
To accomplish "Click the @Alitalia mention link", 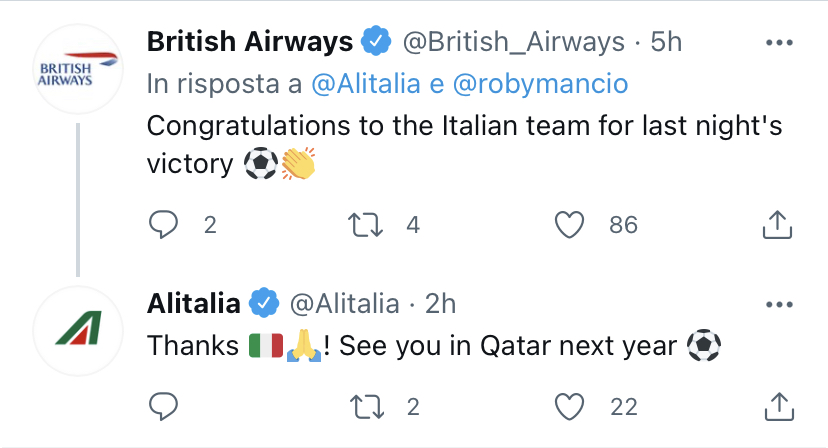I will [365, 85].
